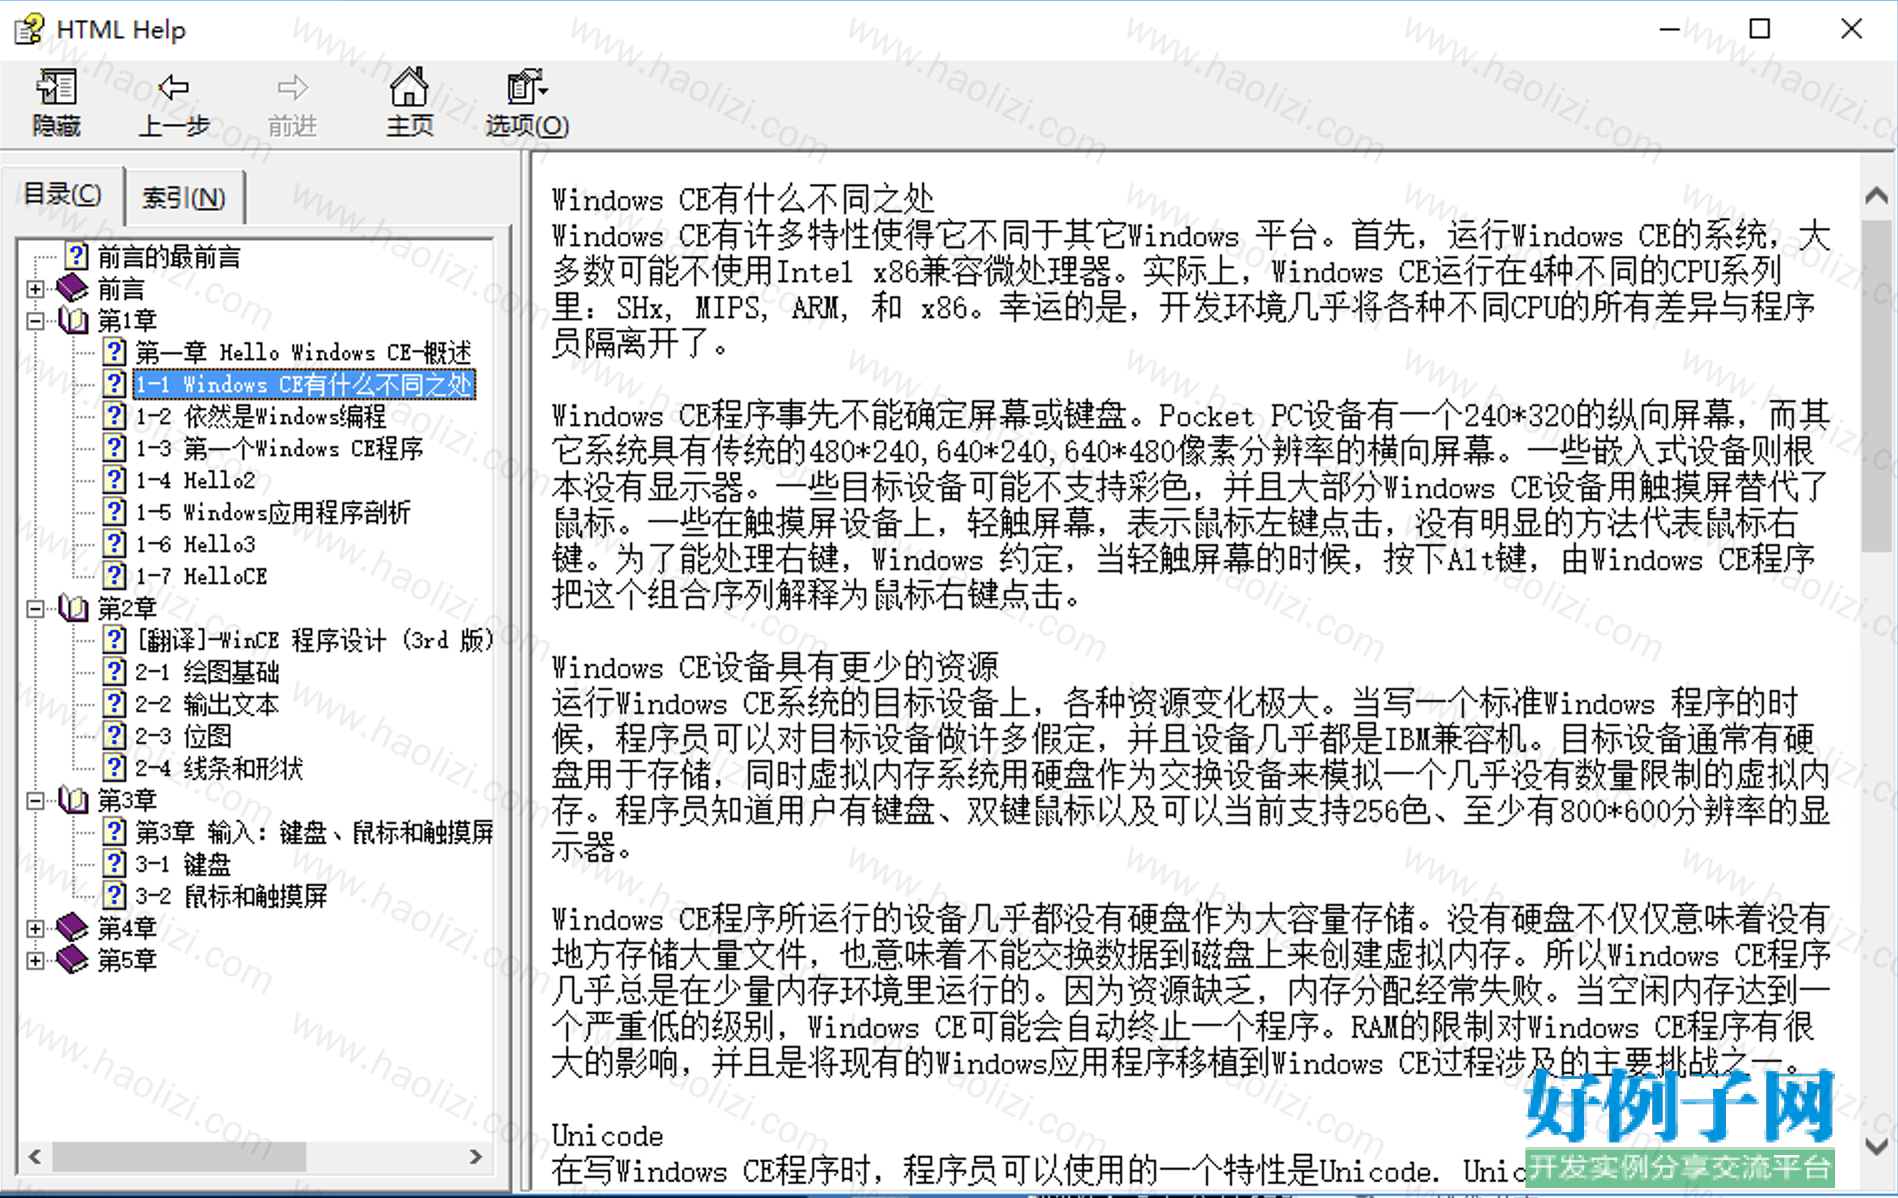This screenshot has width=1898, height=1198.
Task: Open the 选项(O) options toolbar icon
Action: pyautogui.click(x=526, y=87)
